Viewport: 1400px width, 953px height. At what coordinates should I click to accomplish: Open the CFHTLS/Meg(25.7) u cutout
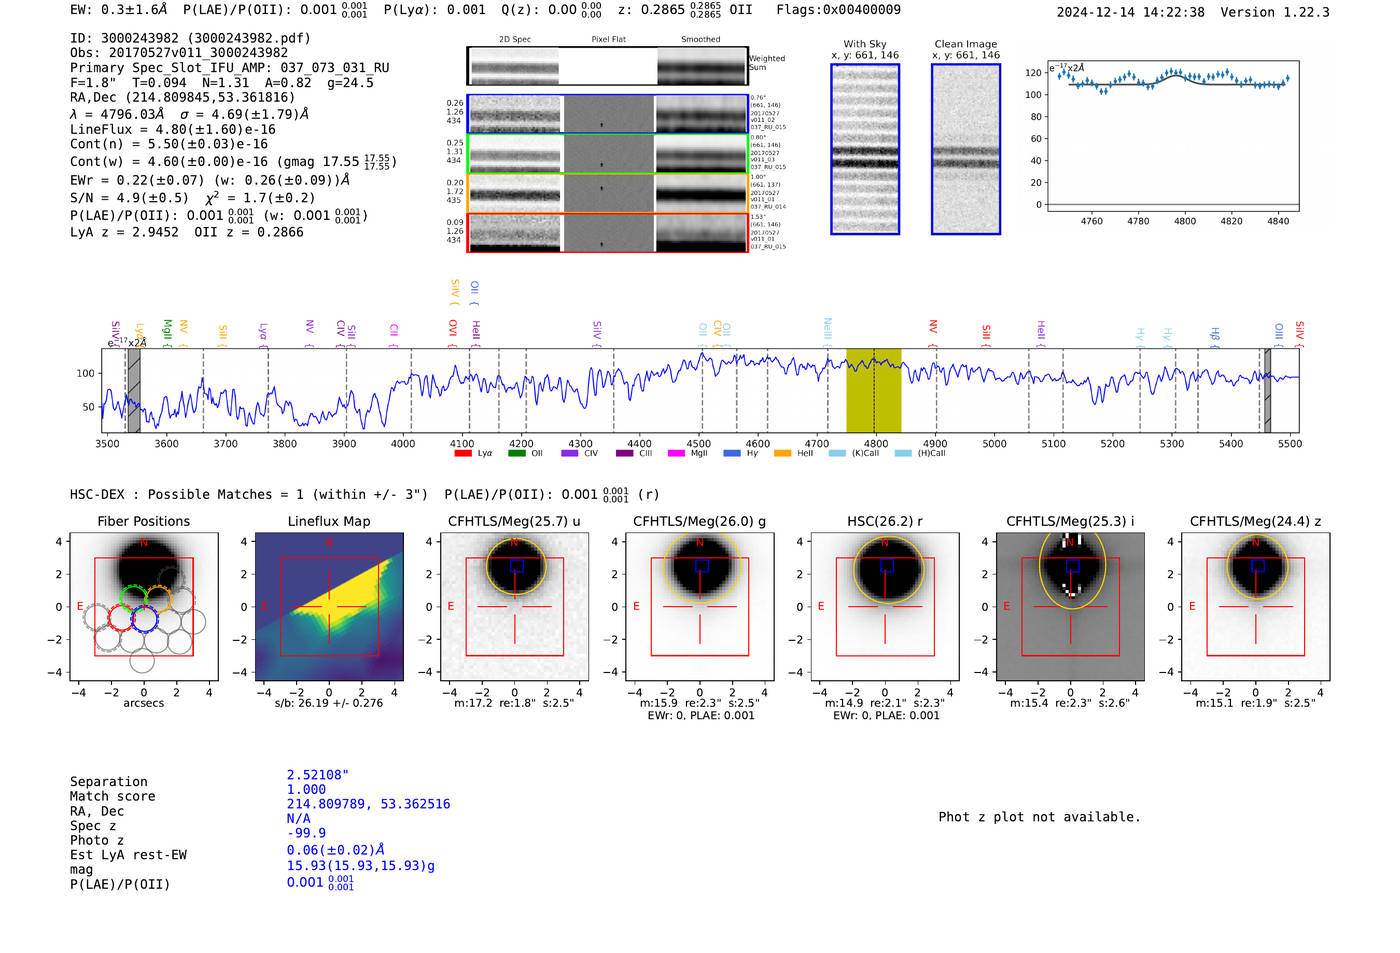515,607
